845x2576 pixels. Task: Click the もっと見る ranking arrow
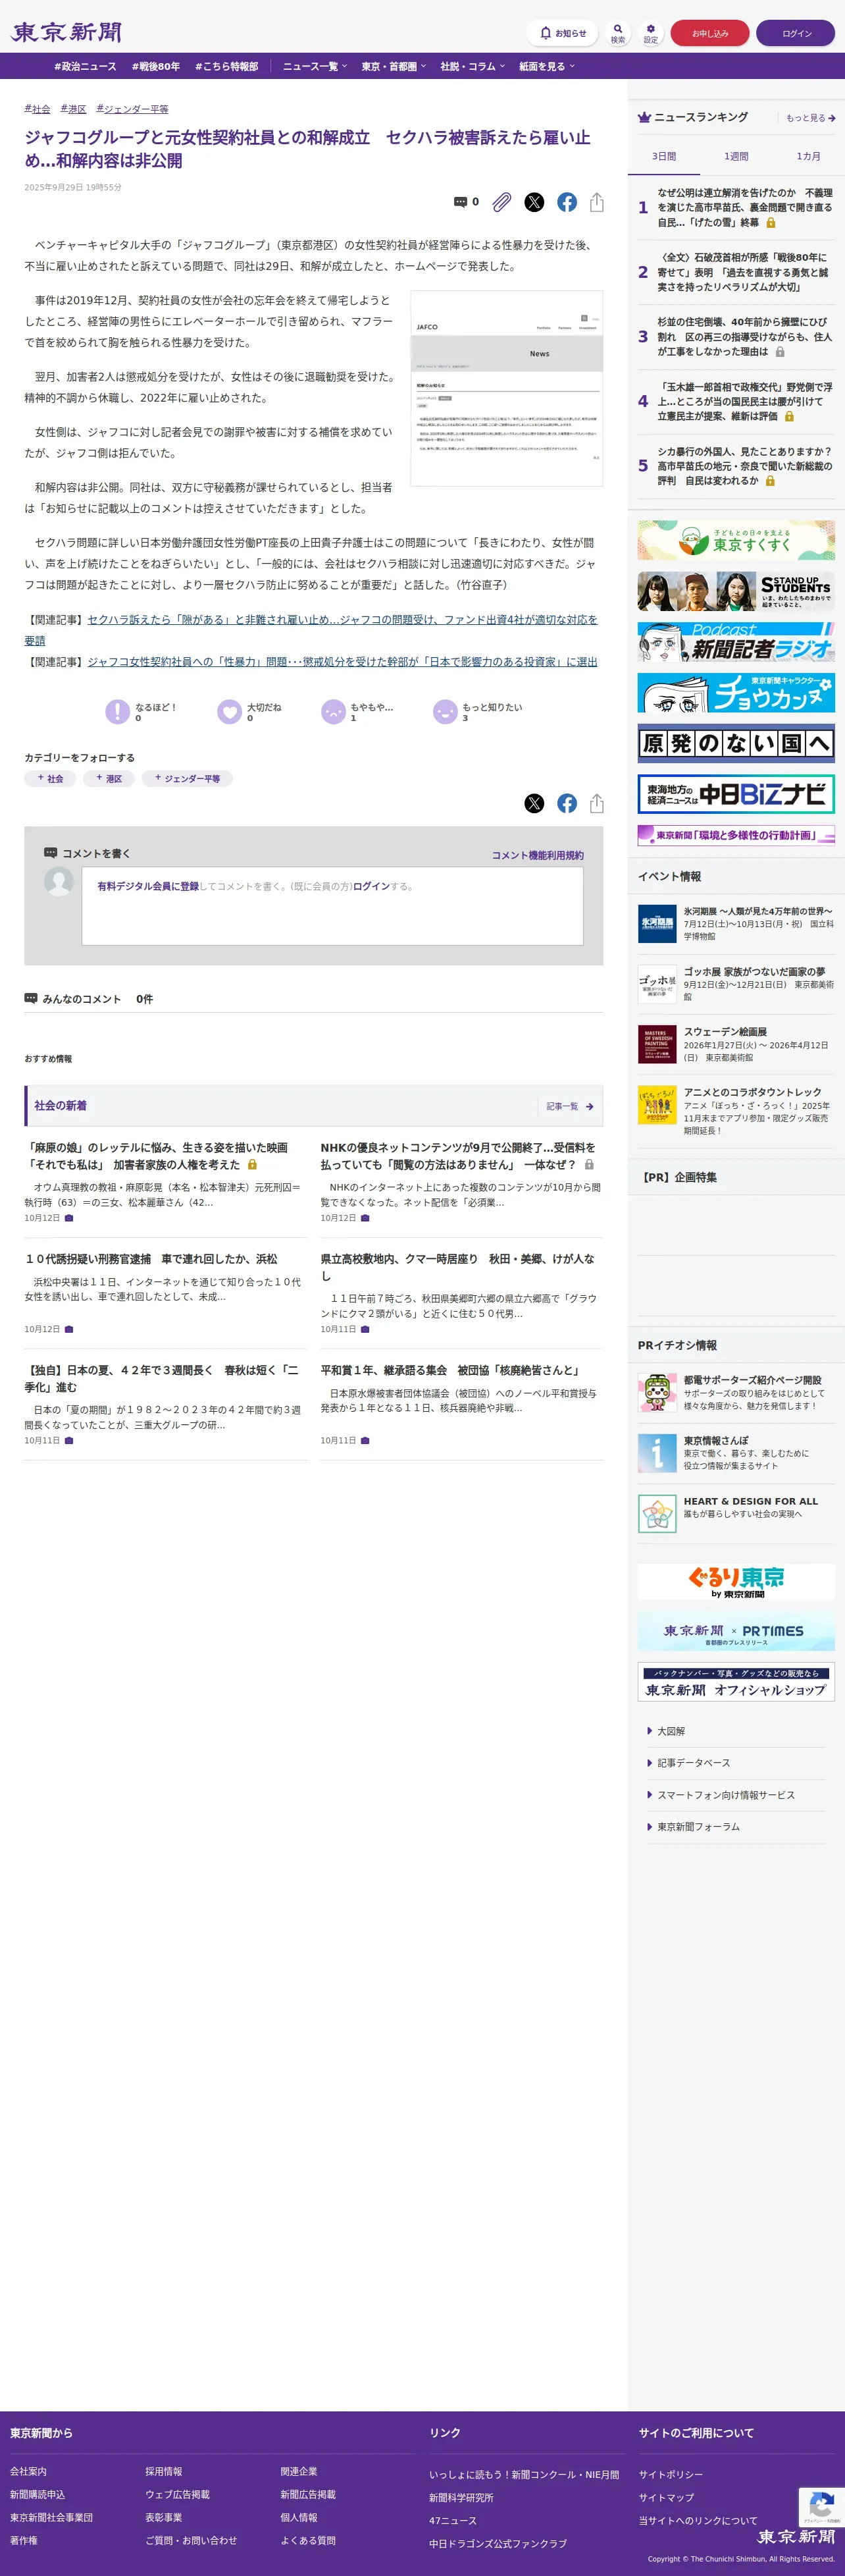click(810, 118)
